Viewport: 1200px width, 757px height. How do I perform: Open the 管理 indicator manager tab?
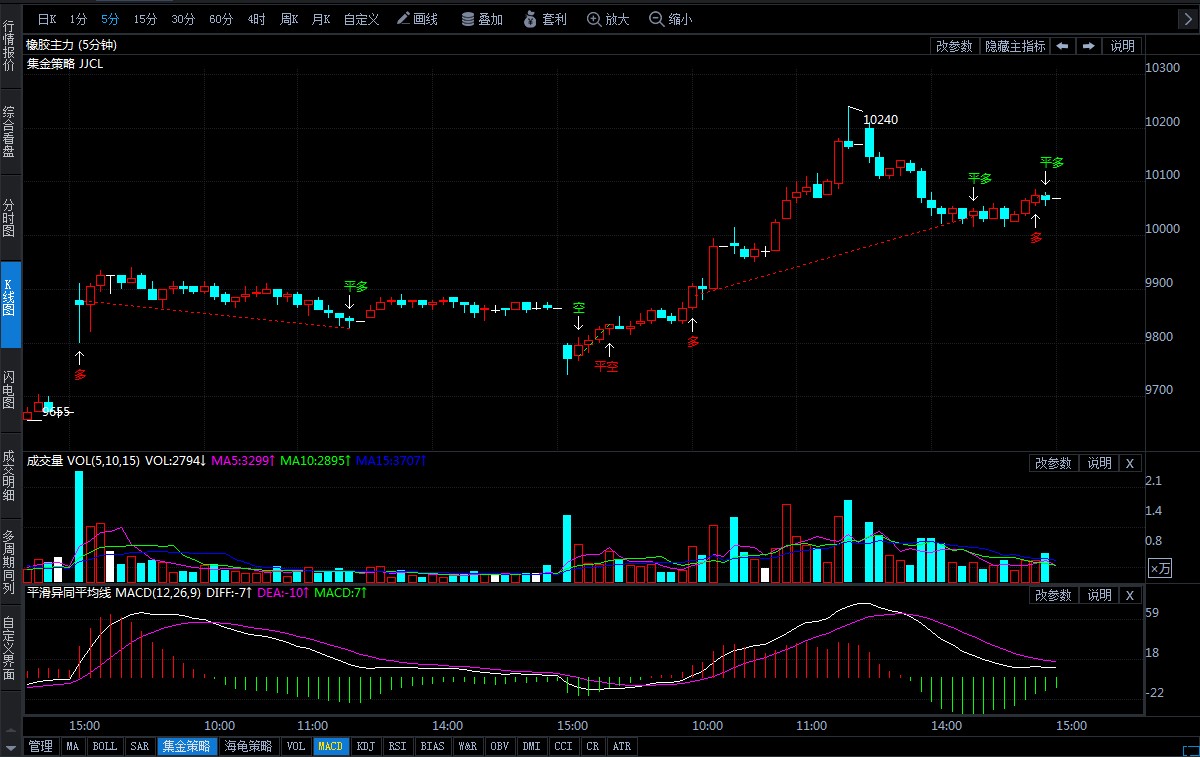coord(40,746)
